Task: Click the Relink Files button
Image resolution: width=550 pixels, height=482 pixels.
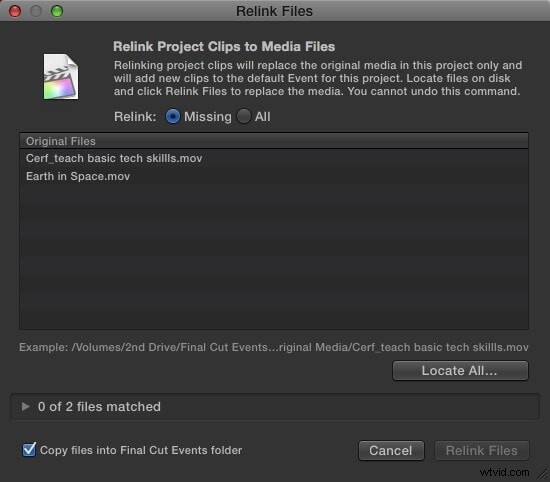Action: pos(482,450)
